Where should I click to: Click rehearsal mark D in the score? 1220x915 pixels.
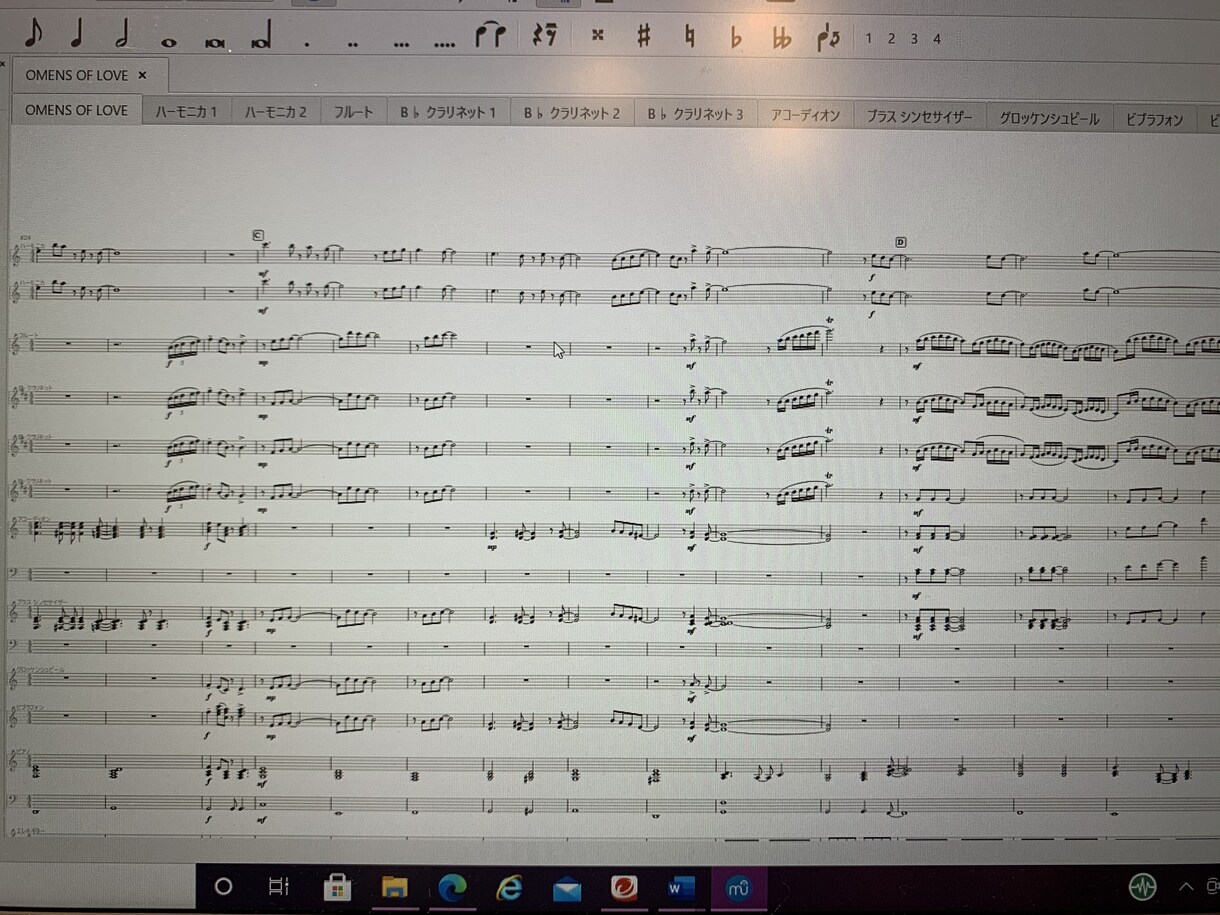click(x=900, y=242)
